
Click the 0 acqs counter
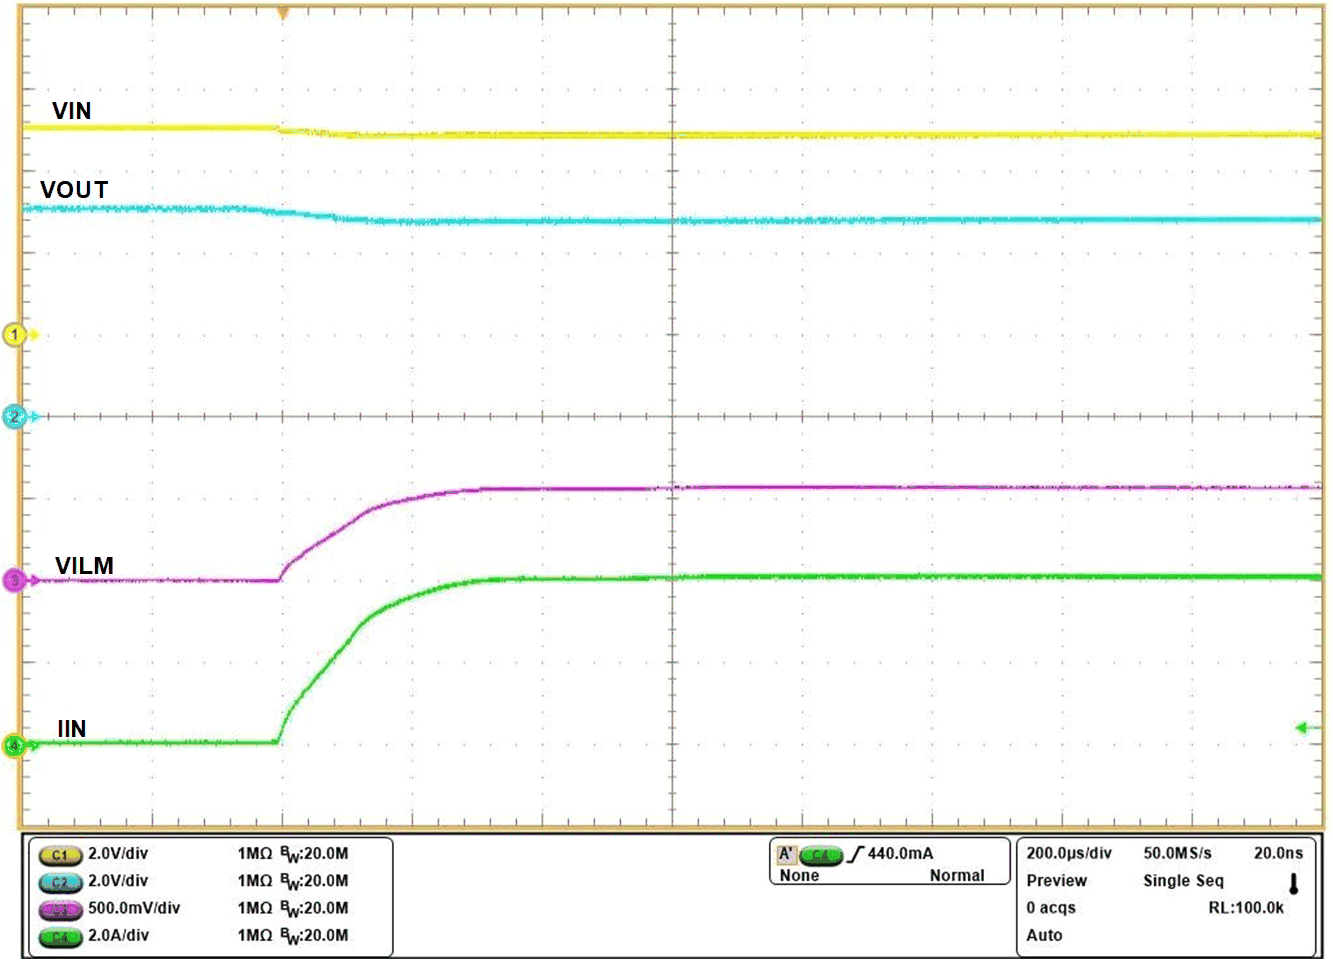coord(1051,908)
